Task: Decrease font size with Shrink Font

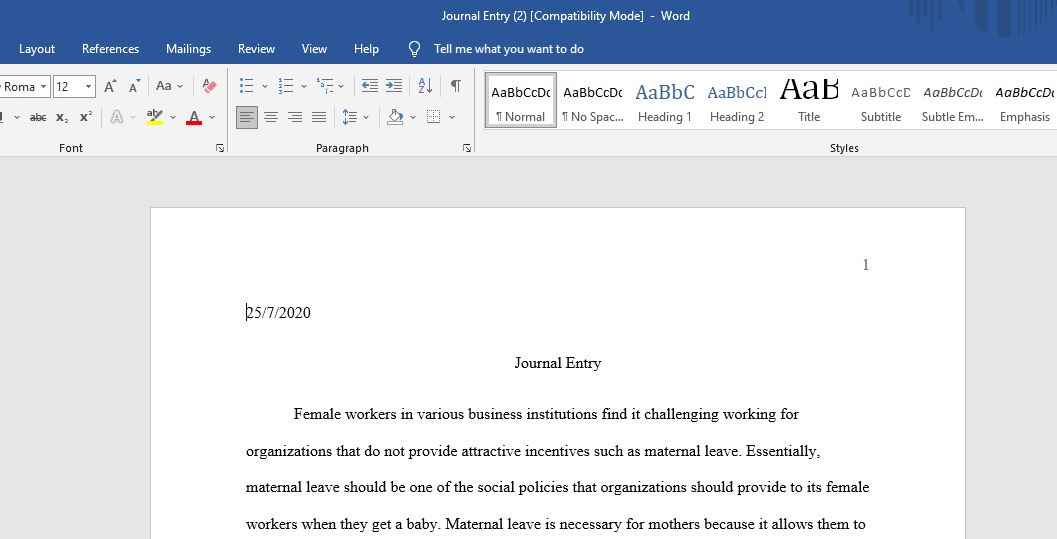Action: click(x=134, y=86)
